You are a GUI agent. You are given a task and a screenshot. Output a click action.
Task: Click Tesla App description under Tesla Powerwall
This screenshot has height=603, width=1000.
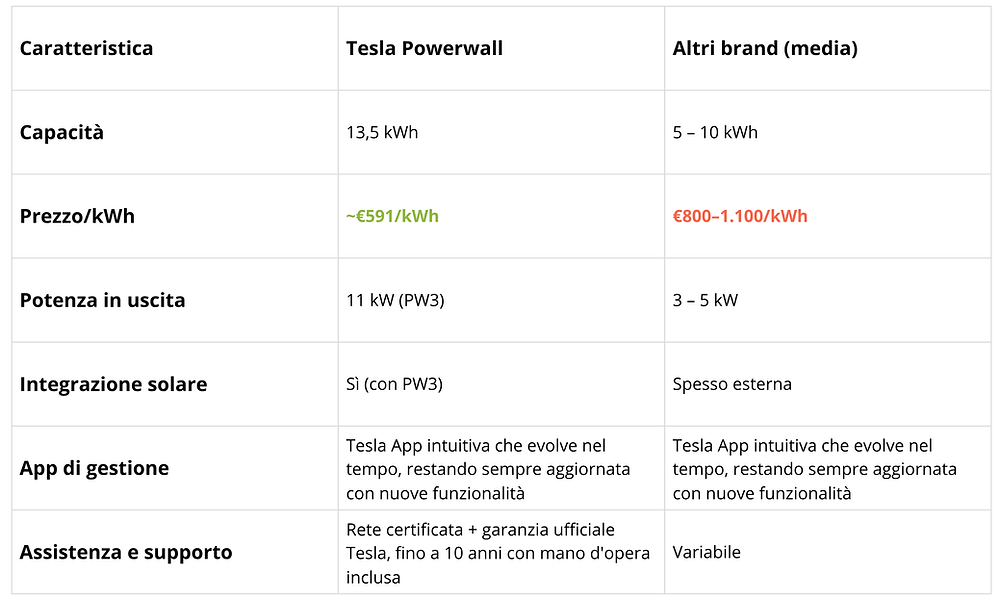pyautogui.click(x=488, y=469)
